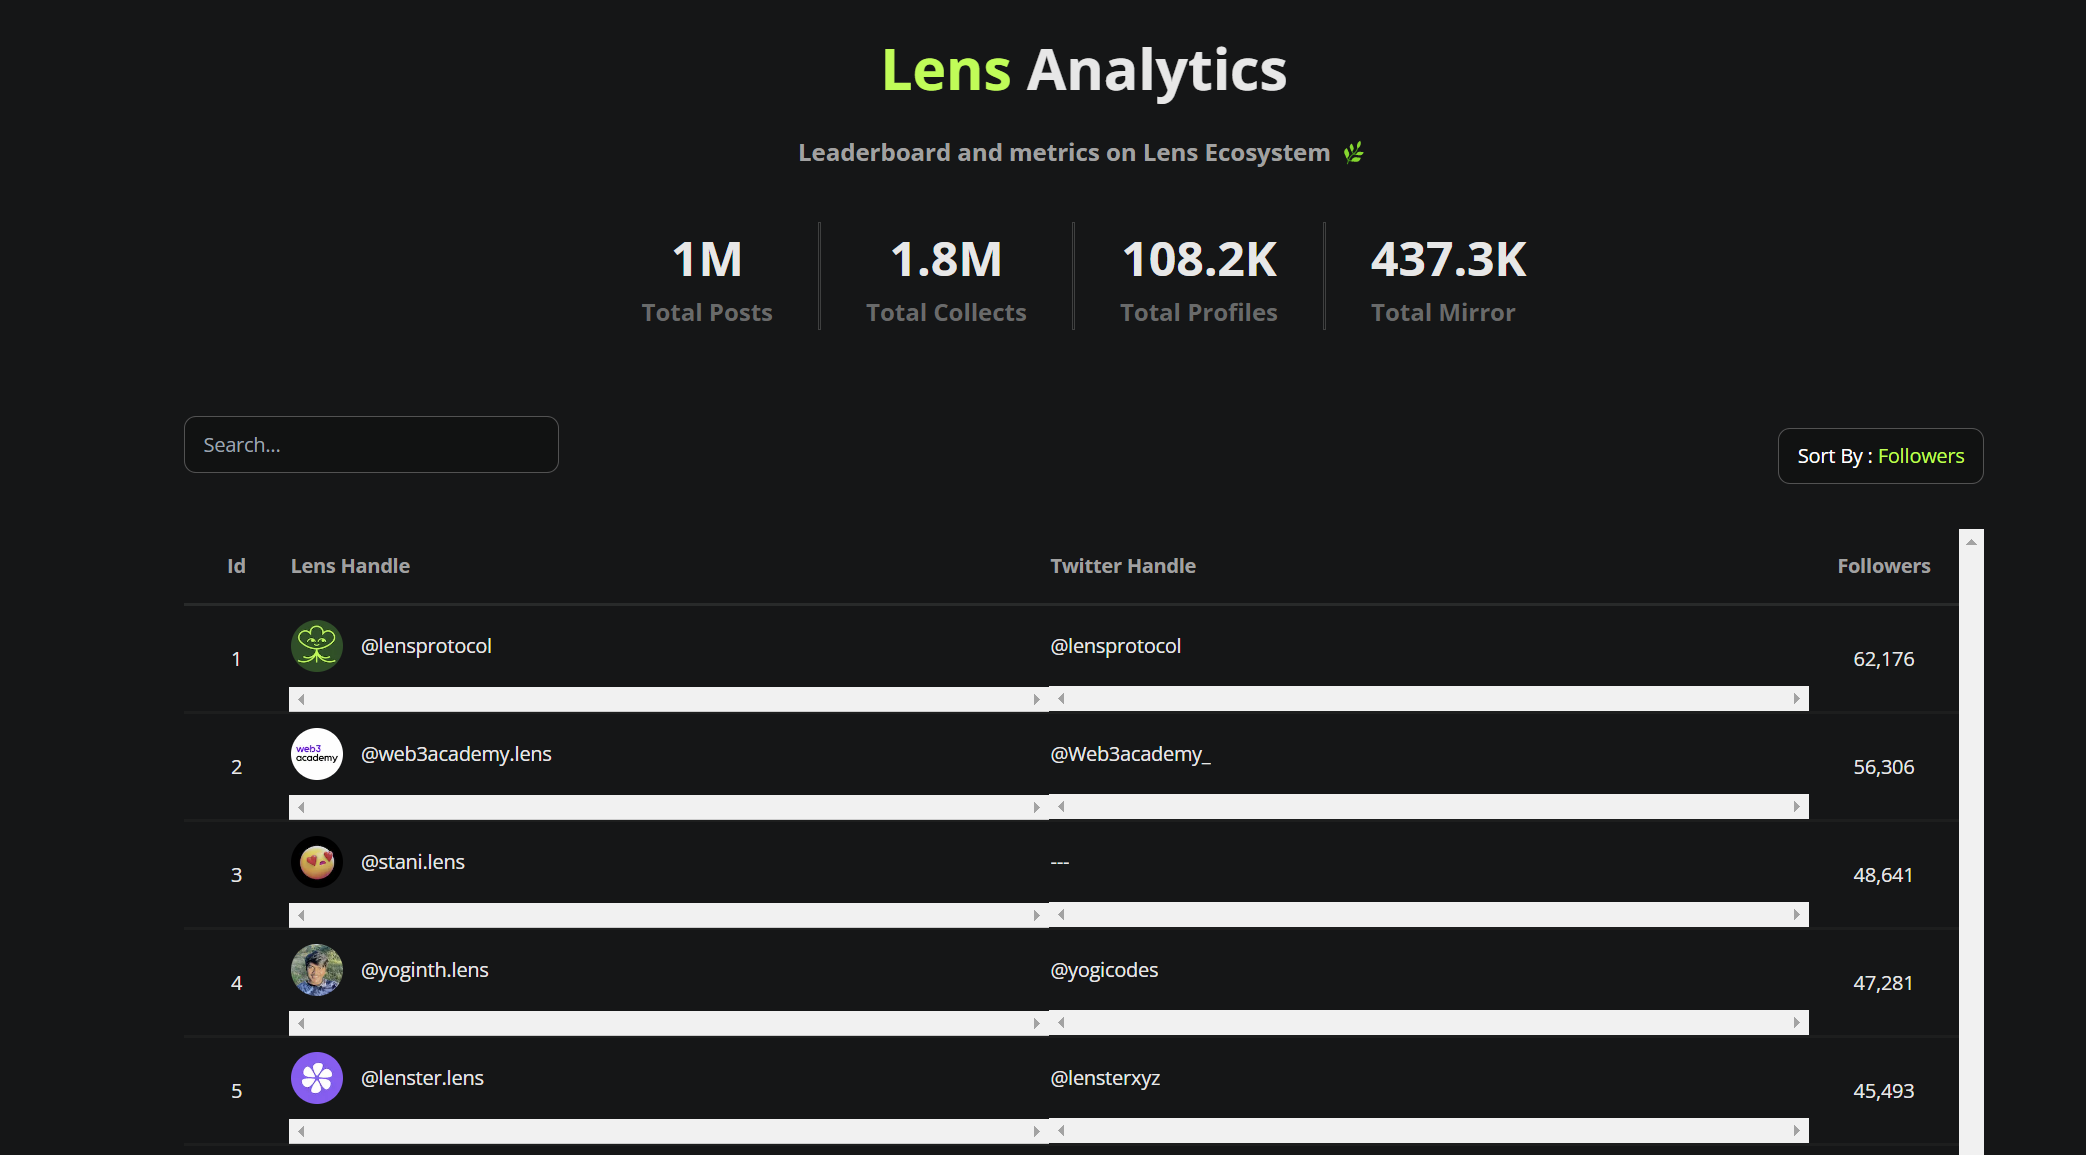This screenshot has width=2086, height=1155.
Task: Open the @lenster.lens handle
Action: coord(422,1078)
